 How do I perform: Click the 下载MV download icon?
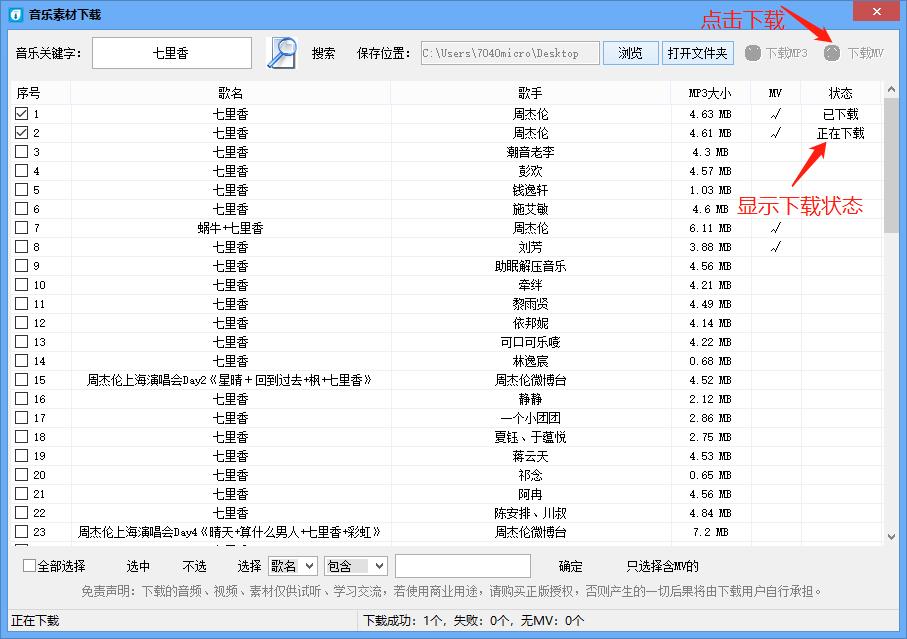[832, 53]
